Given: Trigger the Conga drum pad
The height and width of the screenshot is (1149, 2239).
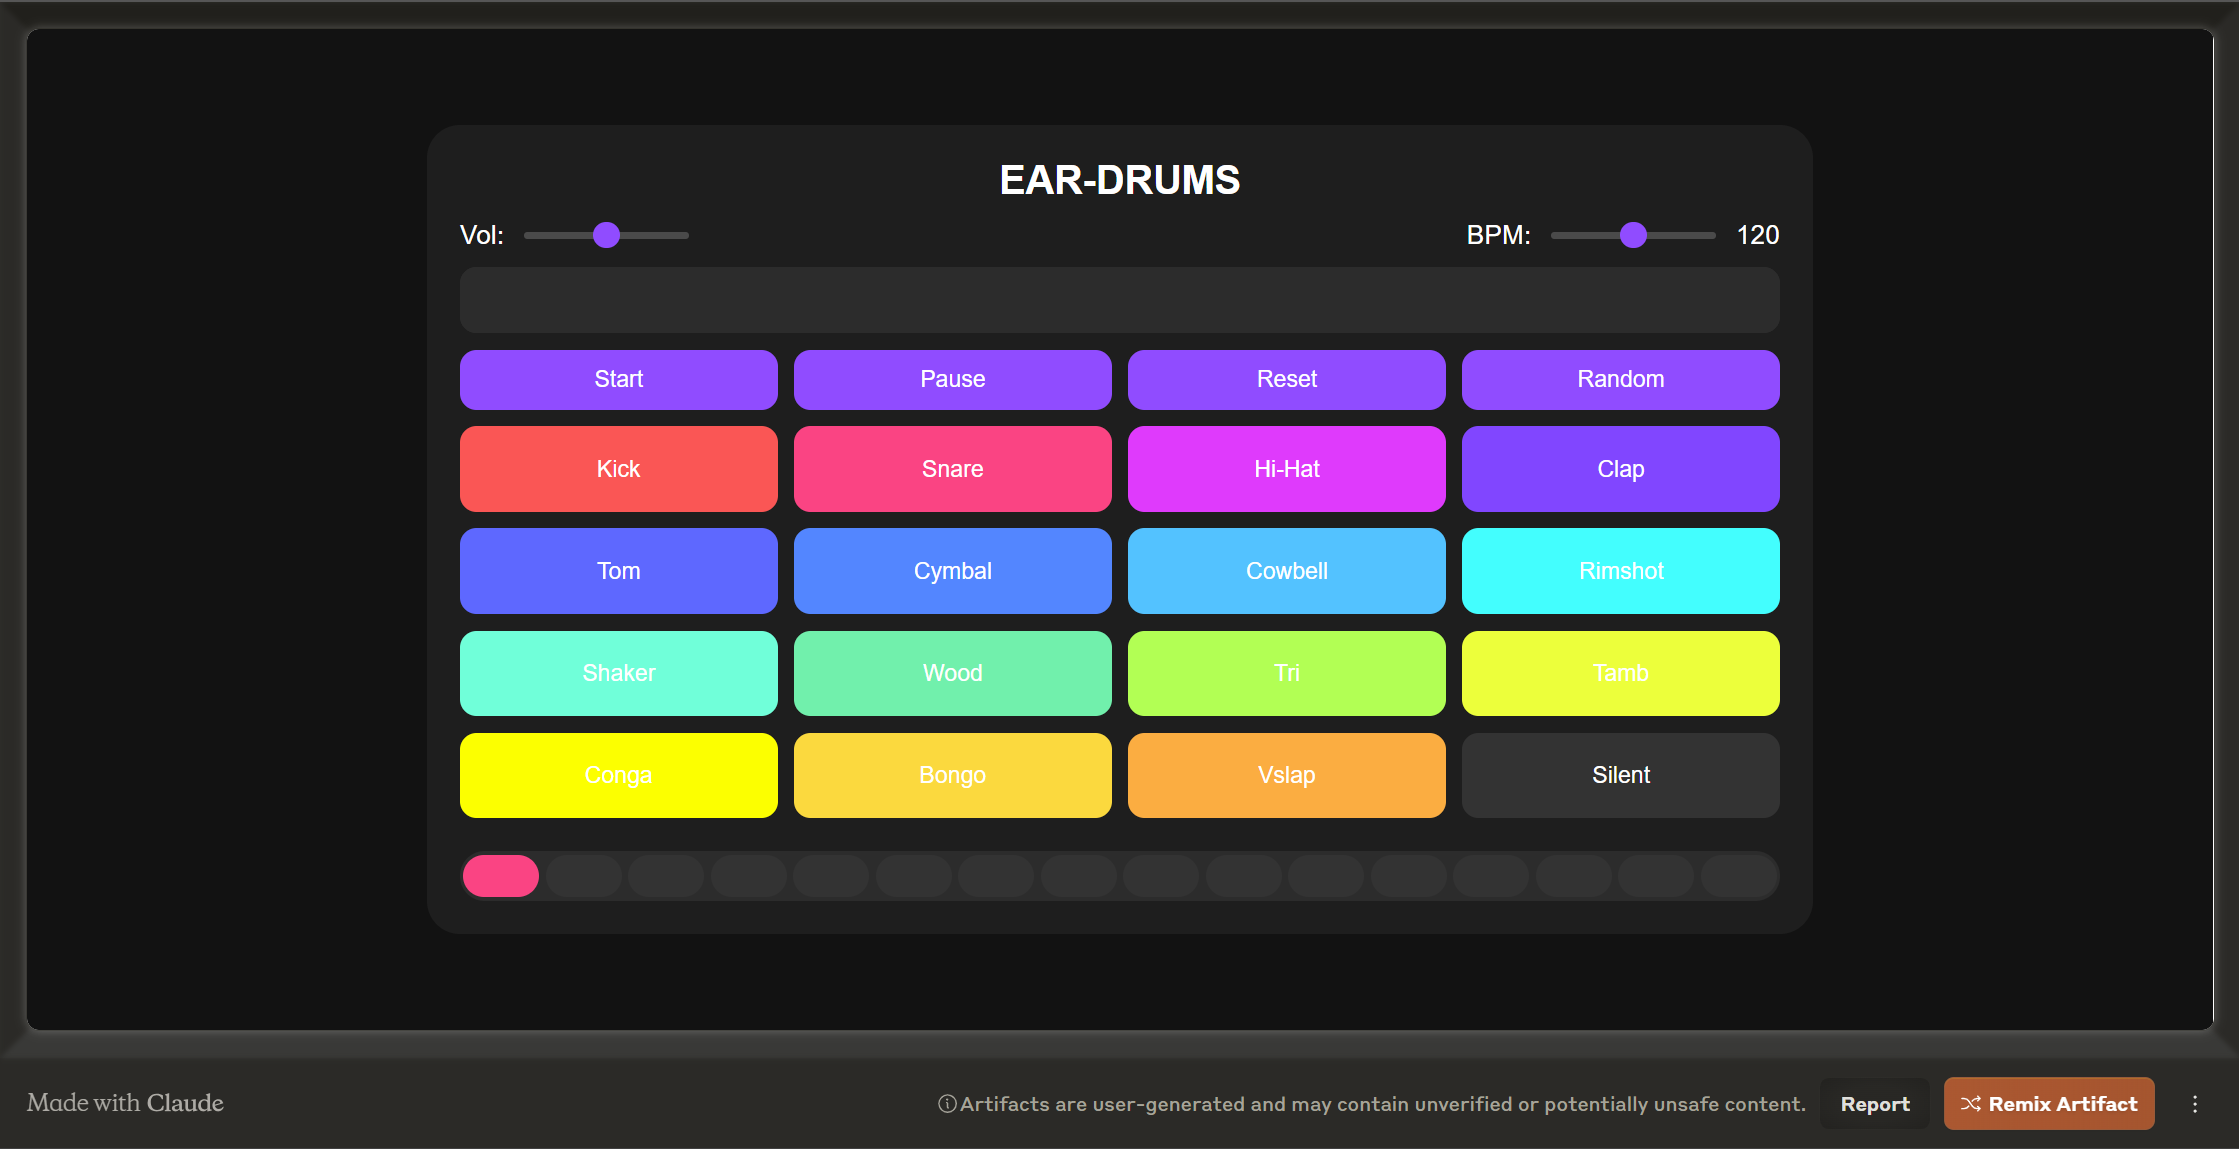Looking at the screenshot, I should tap(617, 775).
